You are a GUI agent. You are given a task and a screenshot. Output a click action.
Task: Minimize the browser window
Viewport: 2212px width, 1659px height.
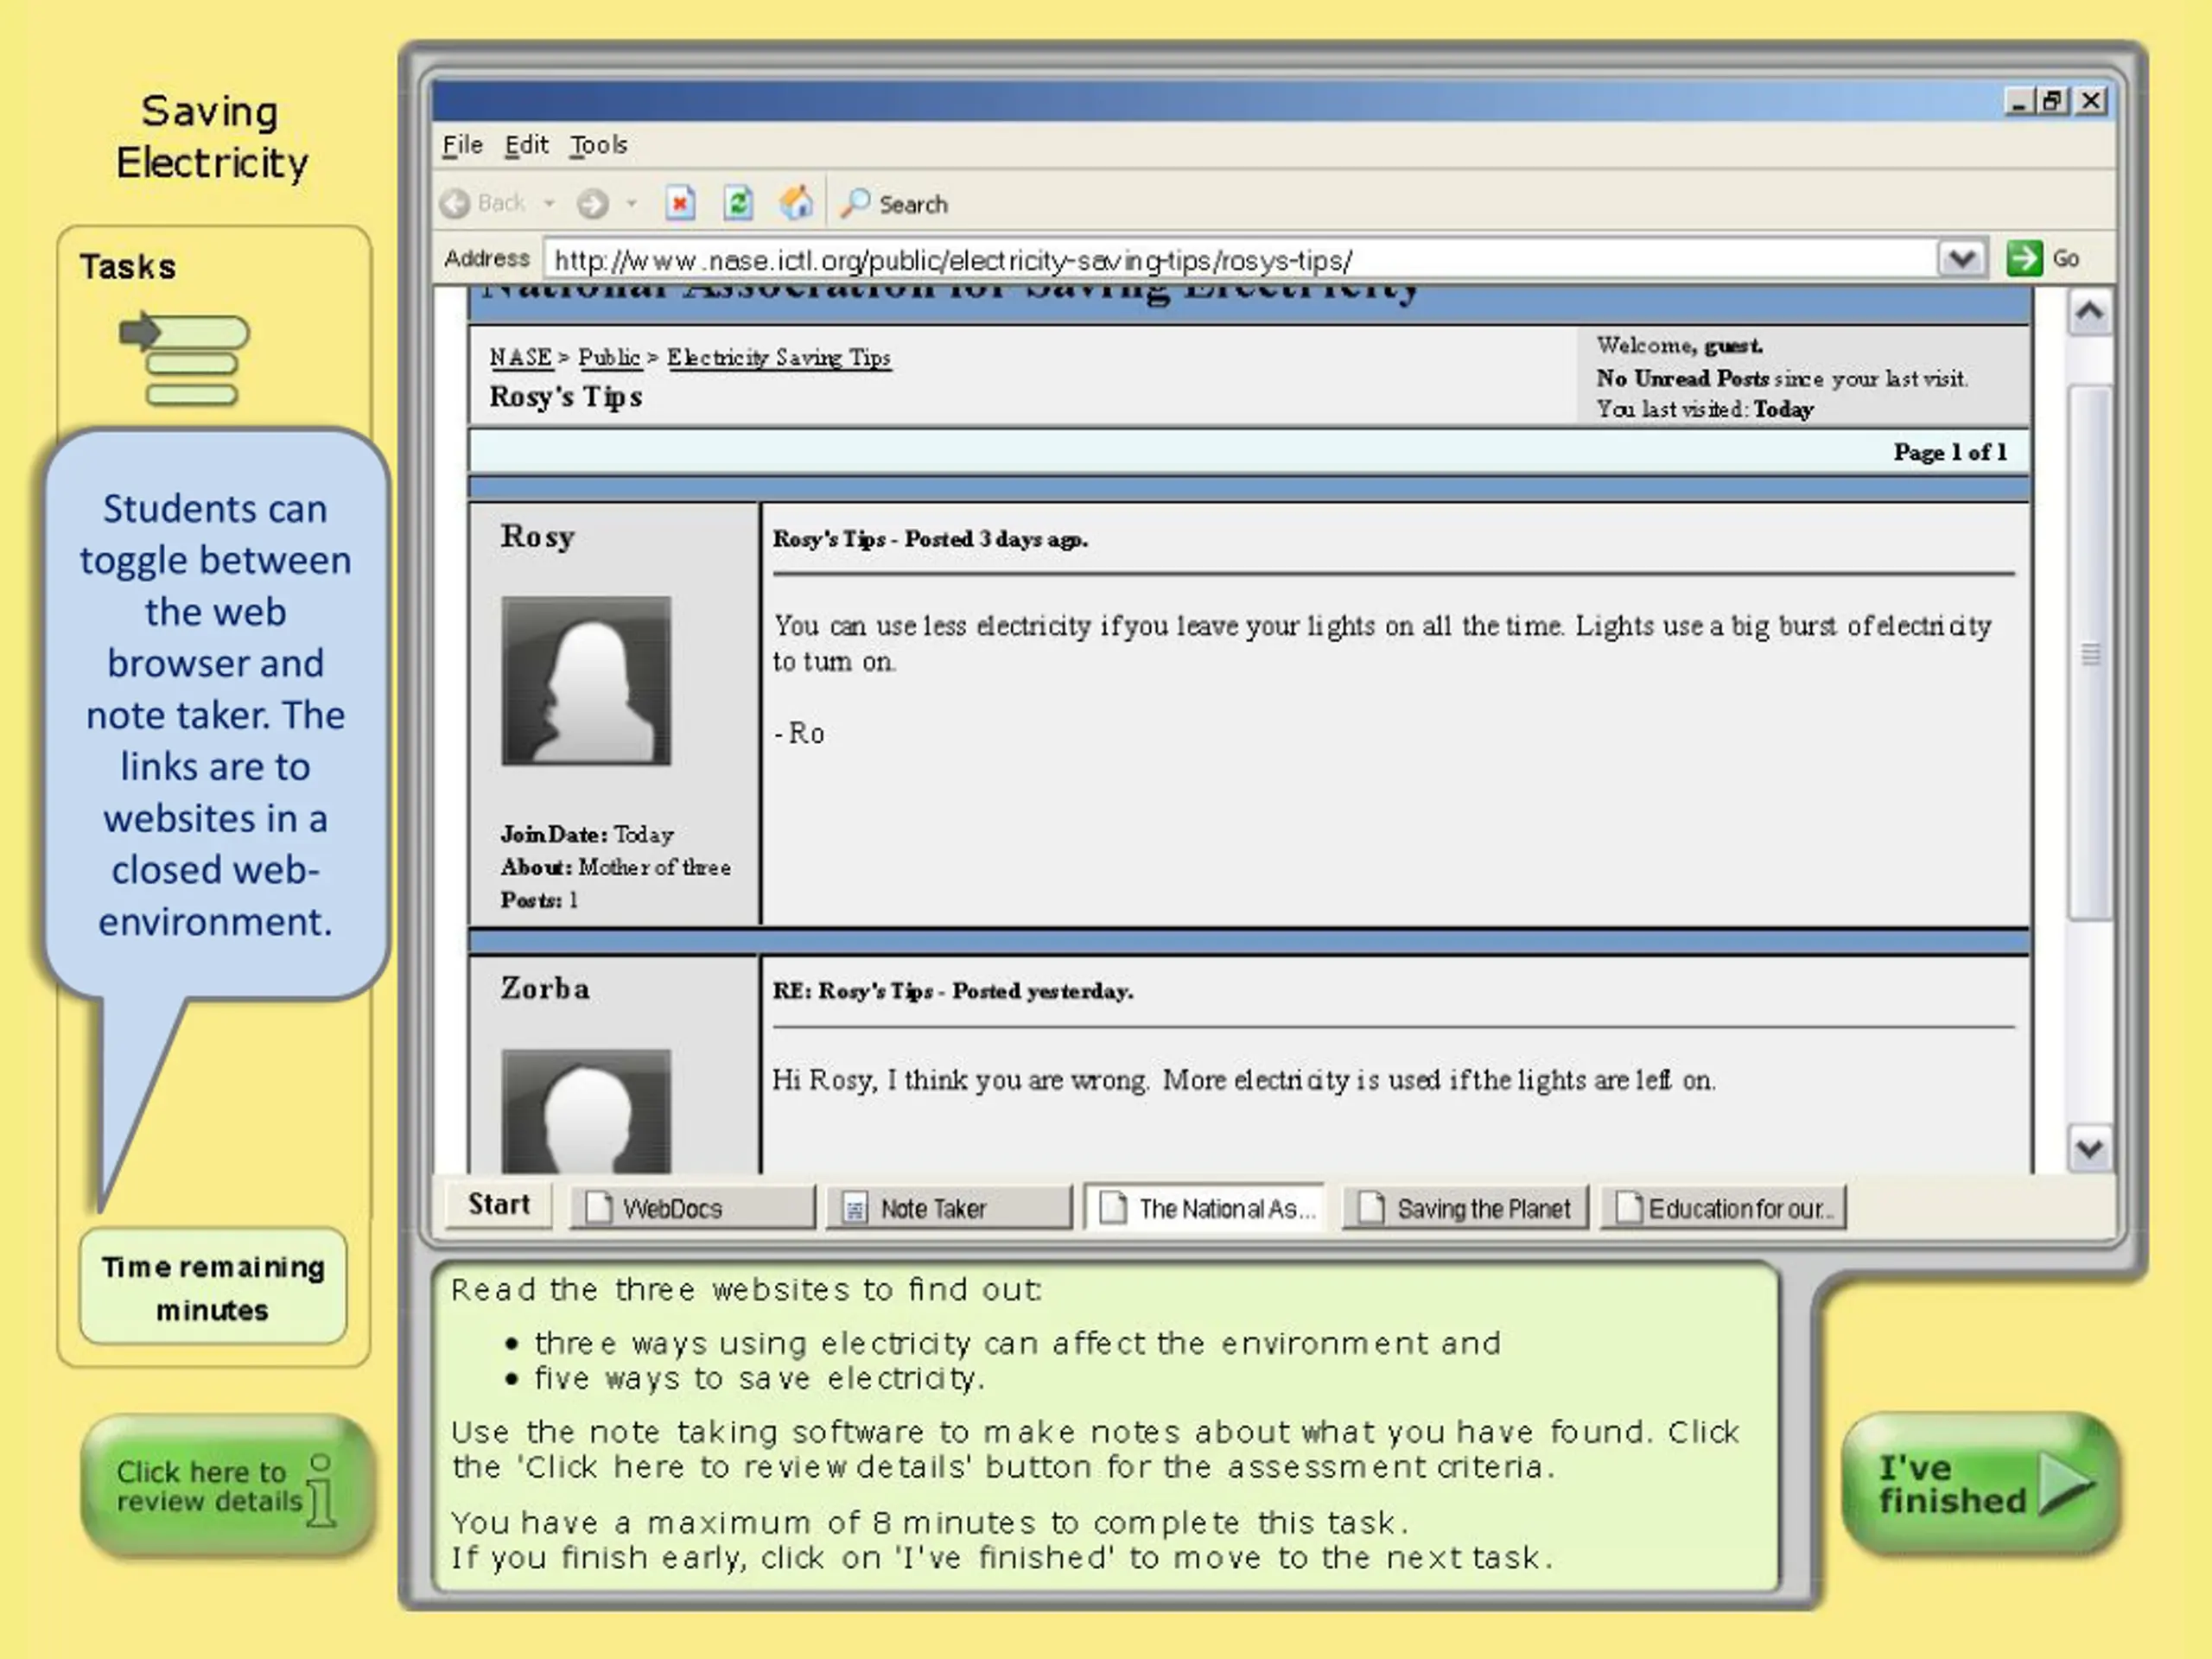tap(2019, 101)
